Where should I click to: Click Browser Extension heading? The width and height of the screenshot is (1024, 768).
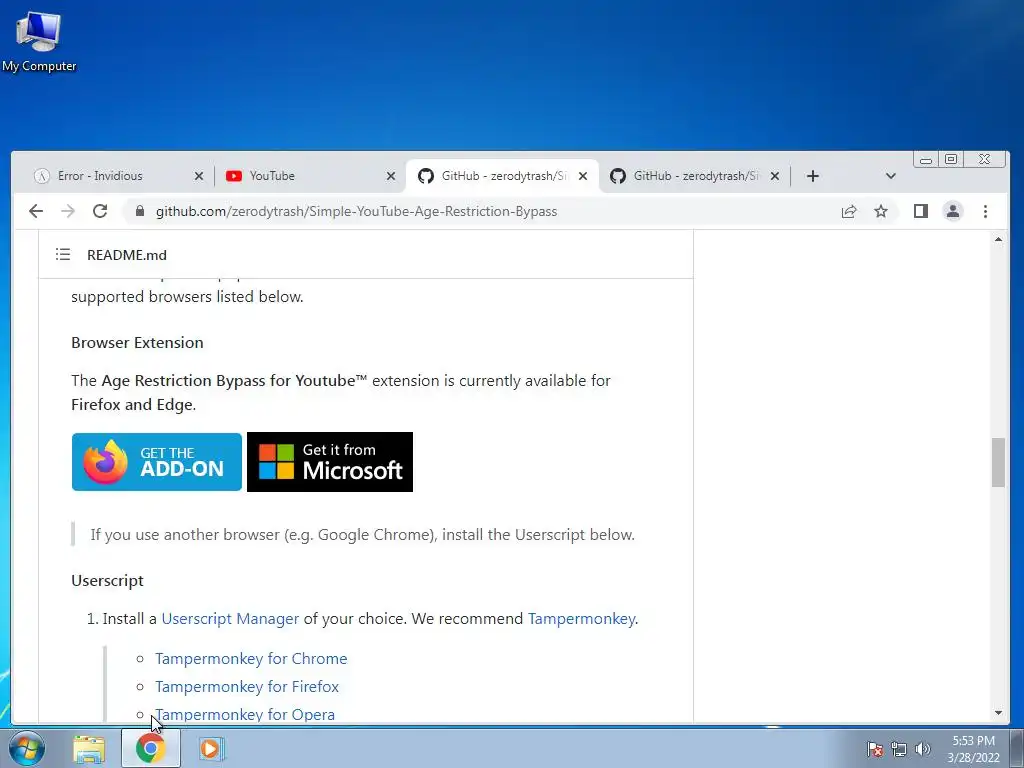137,343
